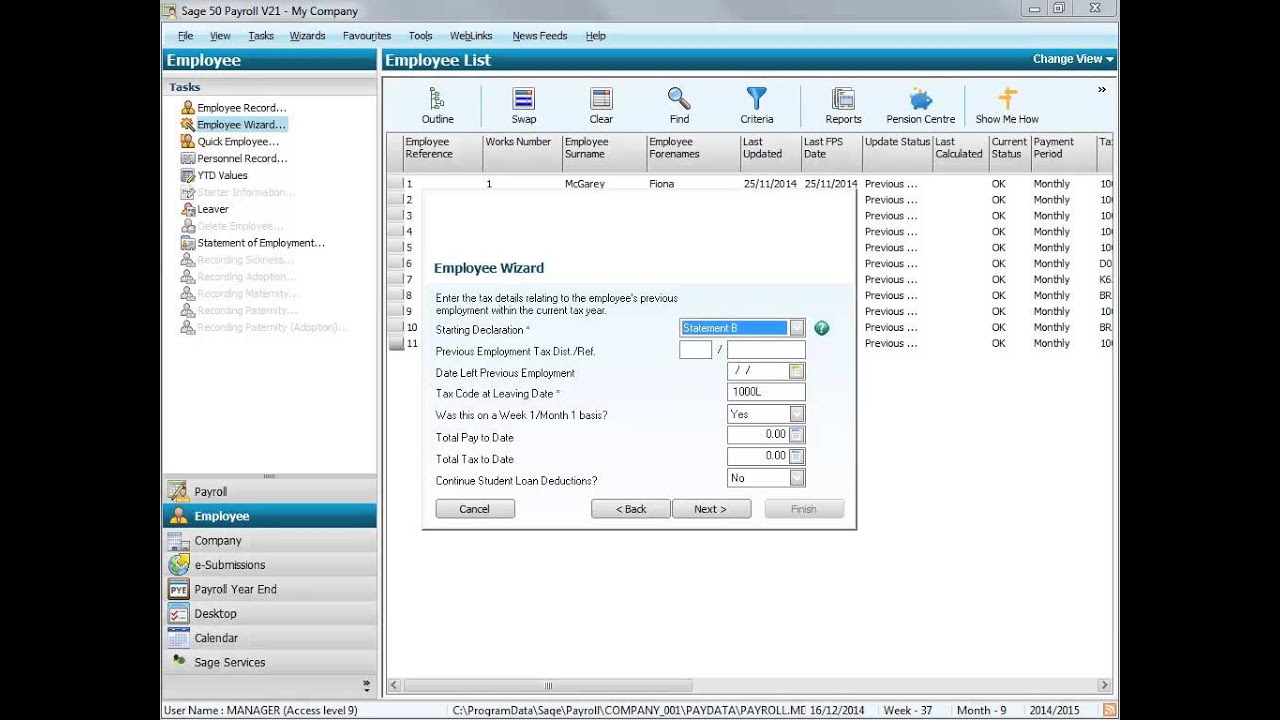The image size is (1280, 720).
Task: Open the Reports toolbar icon
Action: point(843,105)
